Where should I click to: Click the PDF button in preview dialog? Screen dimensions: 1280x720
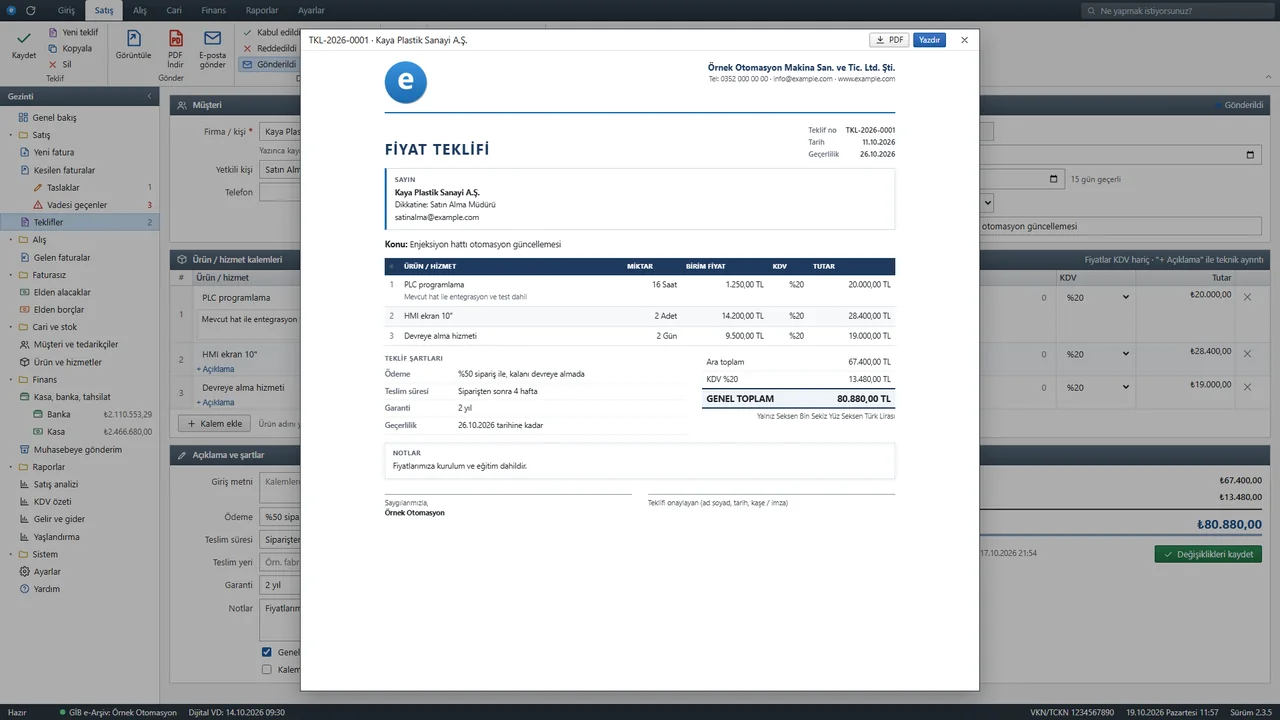pos(889,40)
